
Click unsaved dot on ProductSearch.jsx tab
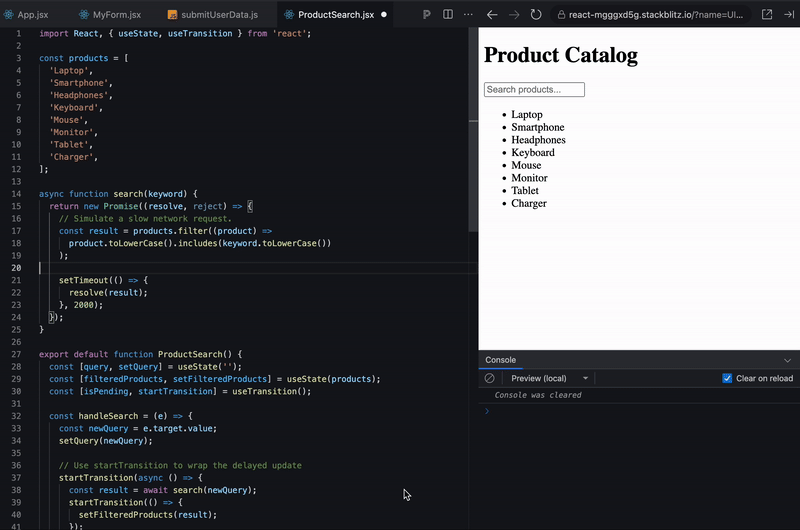click(384, 15)
